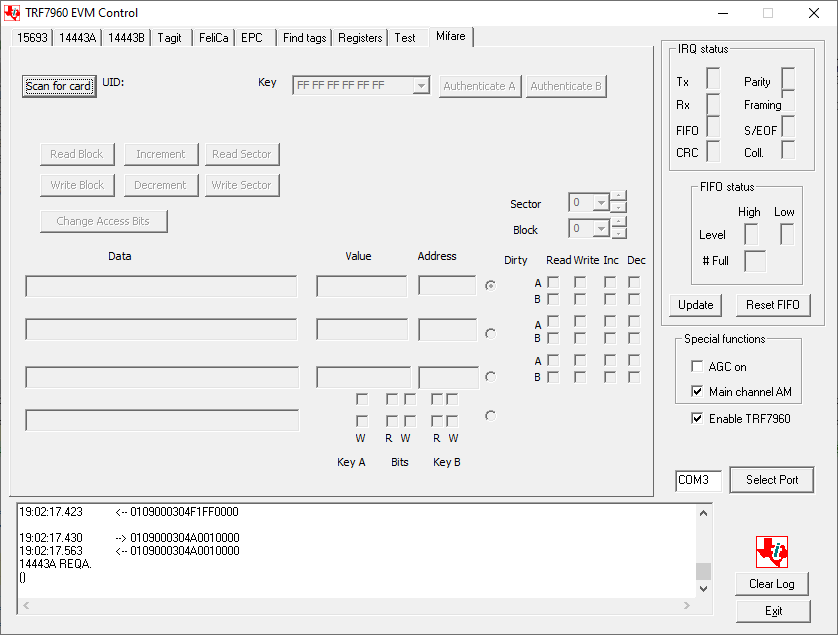Click the log horizontal scroll left arrow
This screenshot has width=840, height=635.
[x=26, y=606]
